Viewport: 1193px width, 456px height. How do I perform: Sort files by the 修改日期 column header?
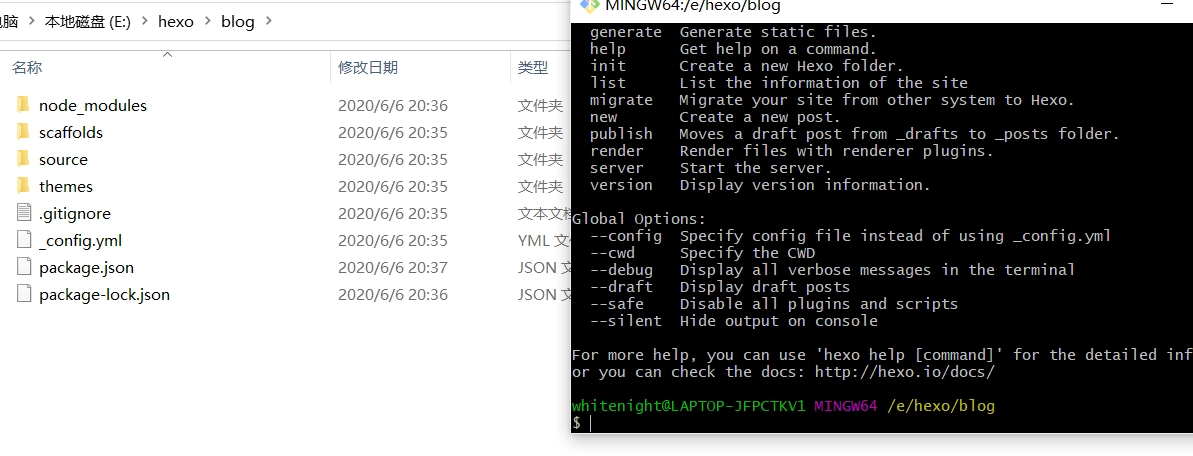tap(368, 68)
